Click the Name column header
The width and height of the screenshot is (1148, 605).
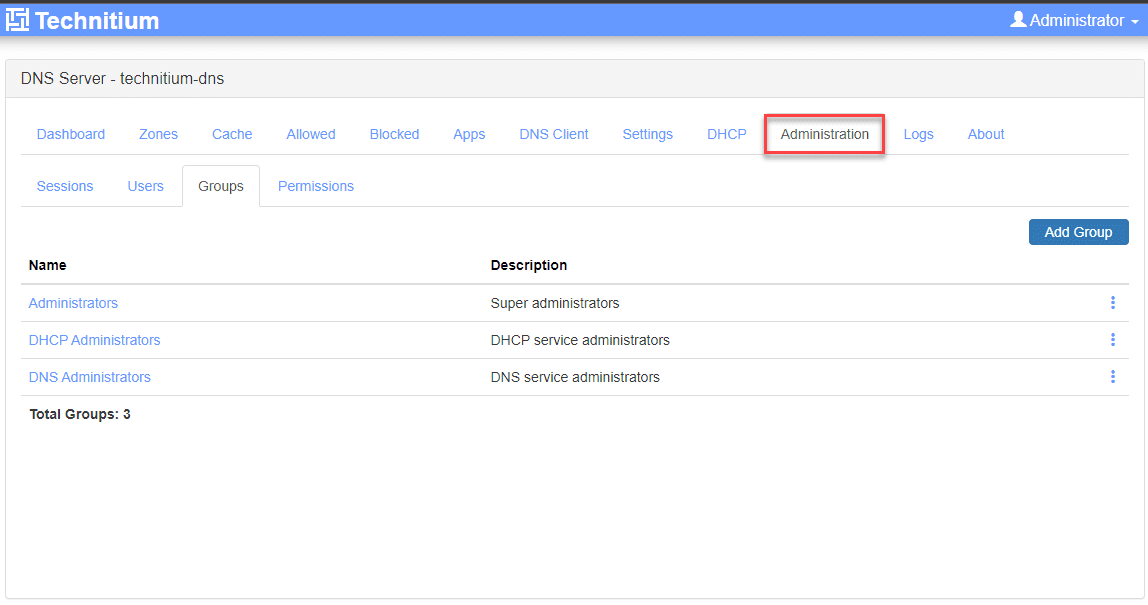(x=48, y=265)
